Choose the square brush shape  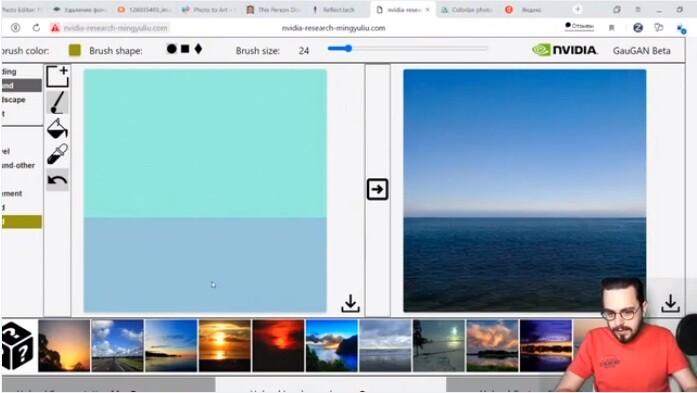(185, 49)
